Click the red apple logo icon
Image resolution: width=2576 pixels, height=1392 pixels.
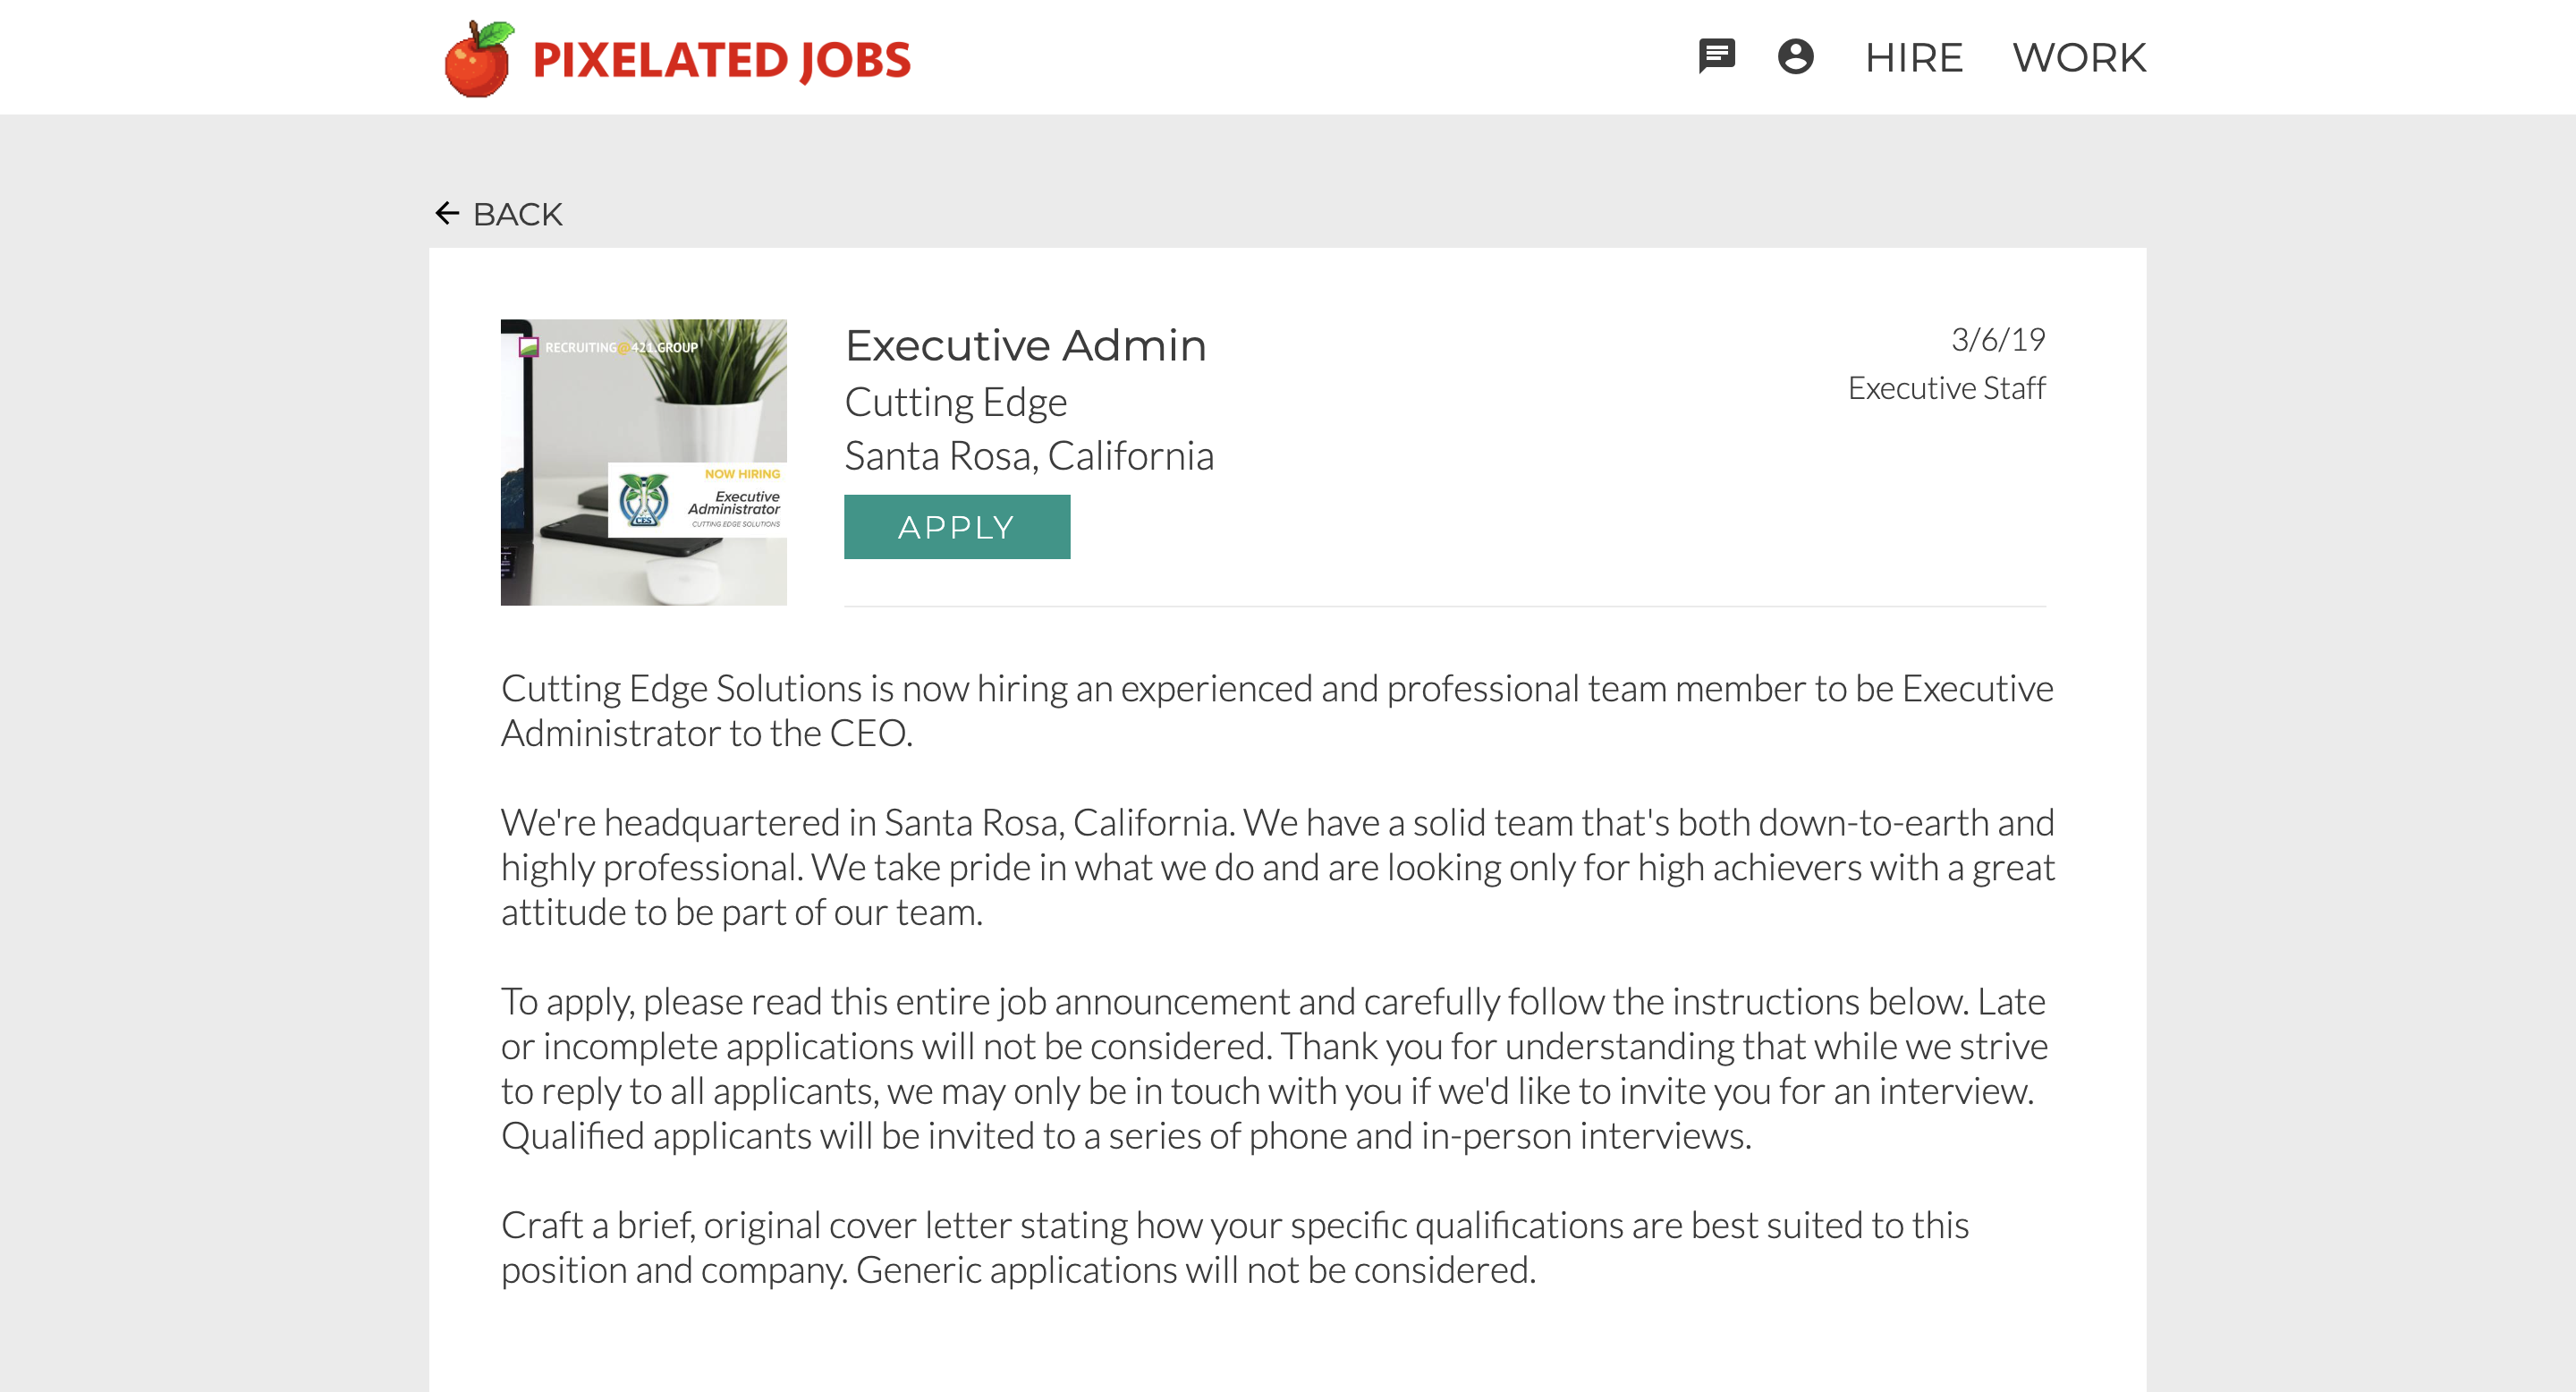[478, 58]
